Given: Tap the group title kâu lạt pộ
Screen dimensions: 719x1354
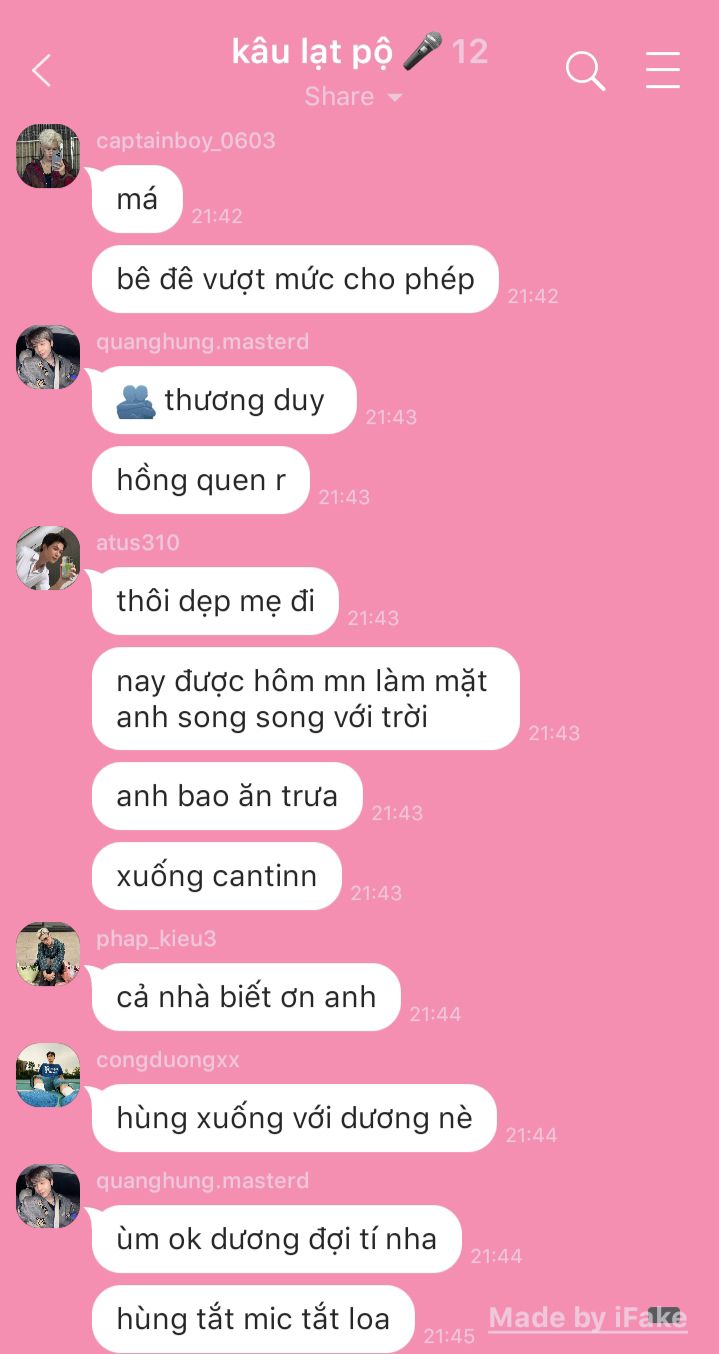Looking at the screenshot, I should [312, 51].
